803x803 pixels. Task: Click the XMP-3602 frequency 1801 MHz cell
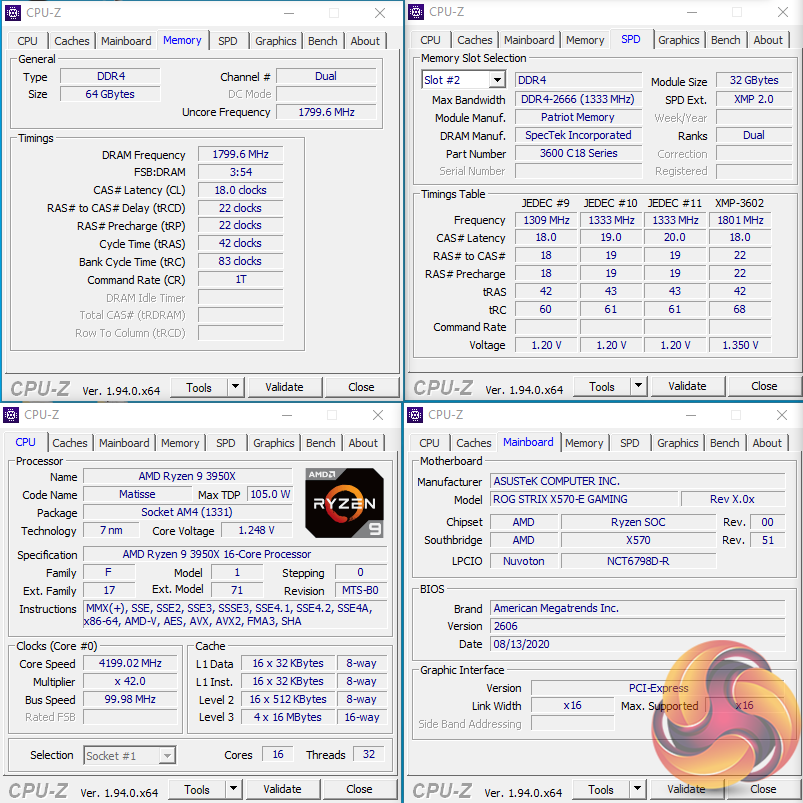(740, 220)
